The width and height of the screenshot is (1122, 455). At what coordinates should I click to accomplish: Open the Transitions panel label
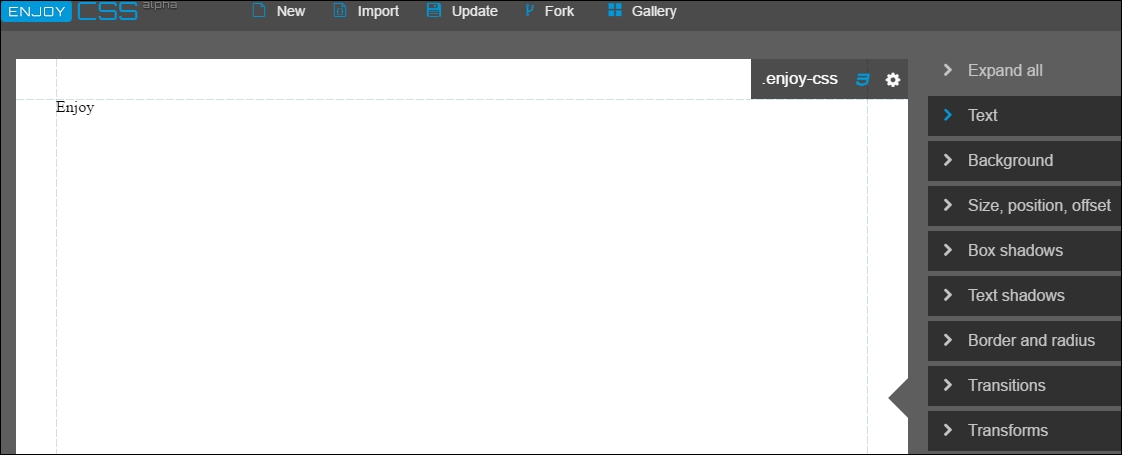[x=1006, y=386]
